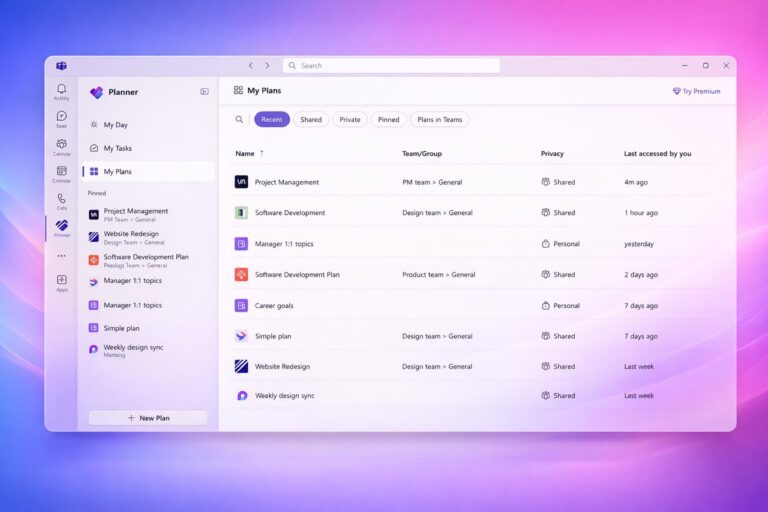Open My Day in Planner sidebar
Image resolution: width=768 pixels, height=512 pixels.
click(x=148, y=125)
